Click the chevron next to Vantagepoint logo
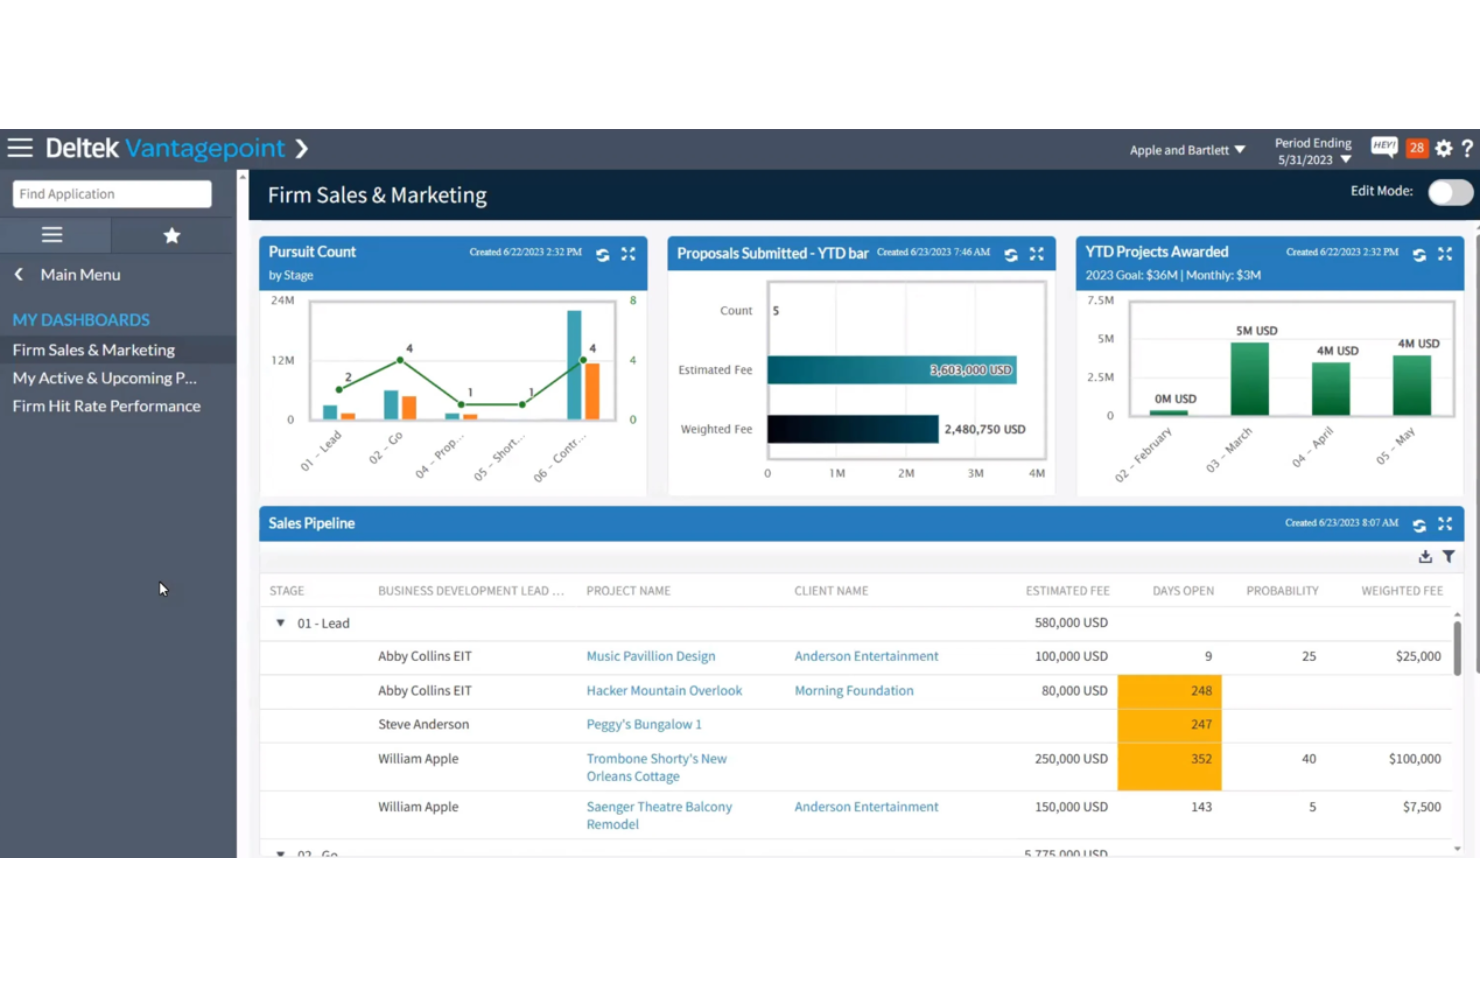This screenshot has height=987, width=1480. (x=301, y=149)
